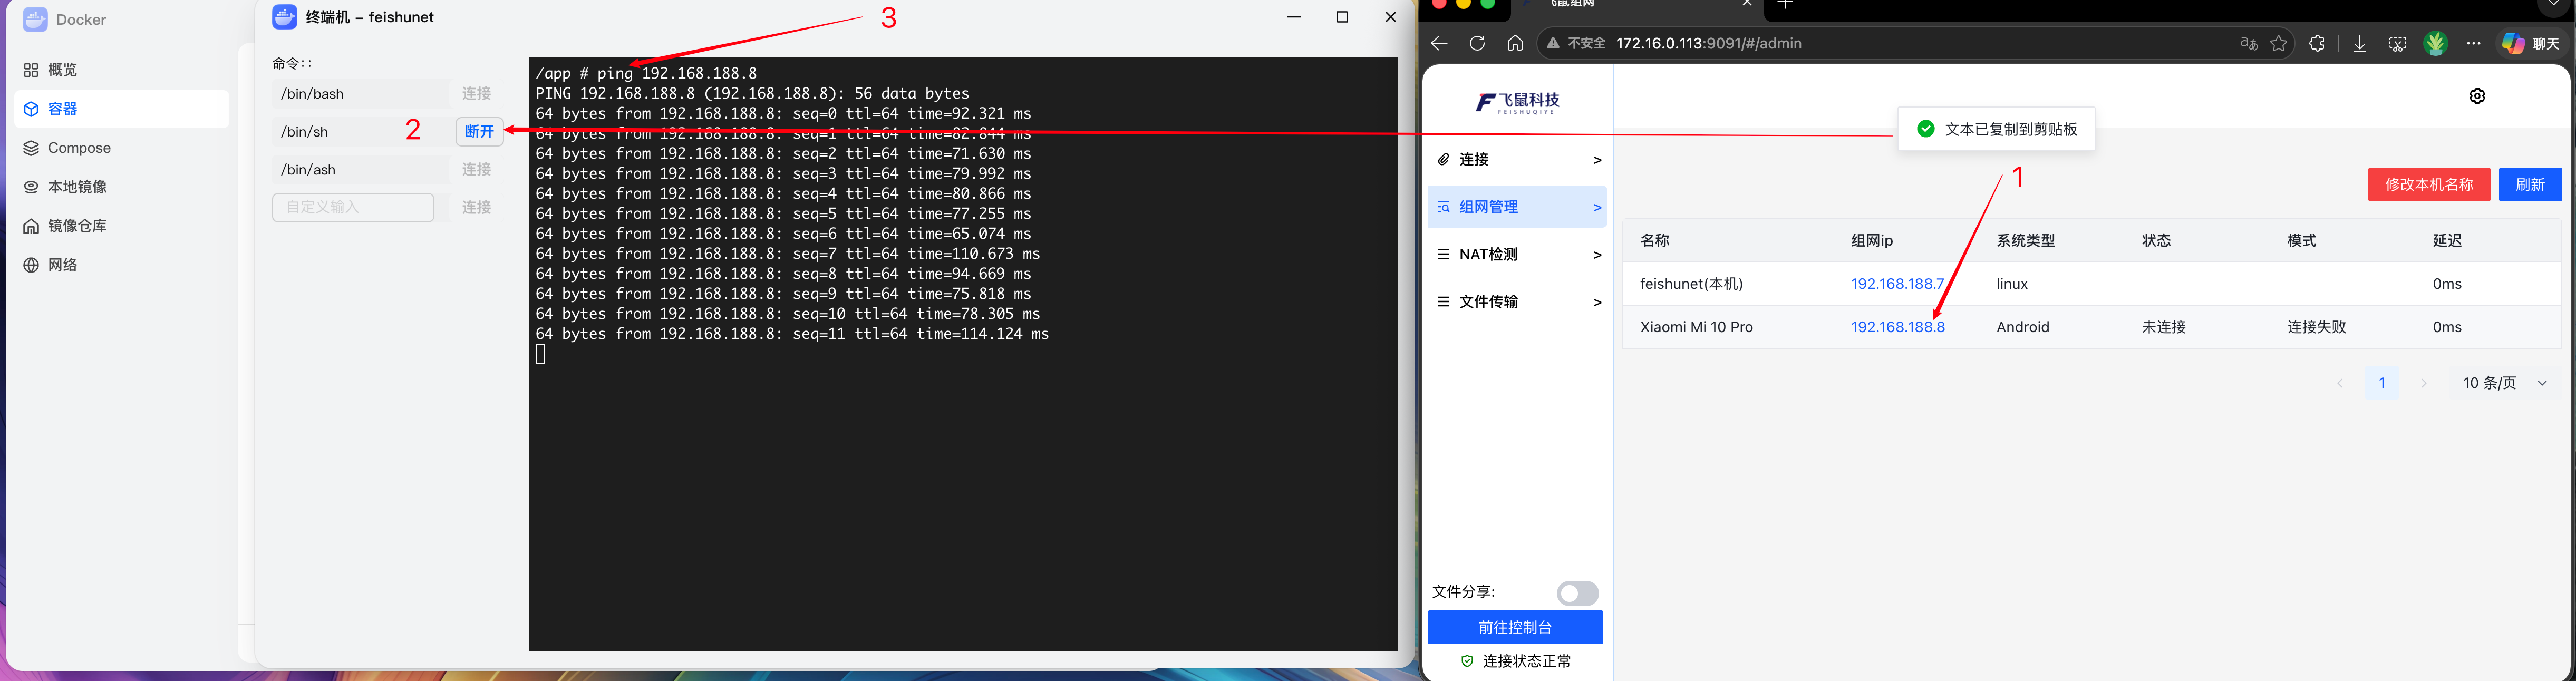This screenshot has width=2576, height=681.
Task: Click inside the terminal output area
Action: pos(963,354)
